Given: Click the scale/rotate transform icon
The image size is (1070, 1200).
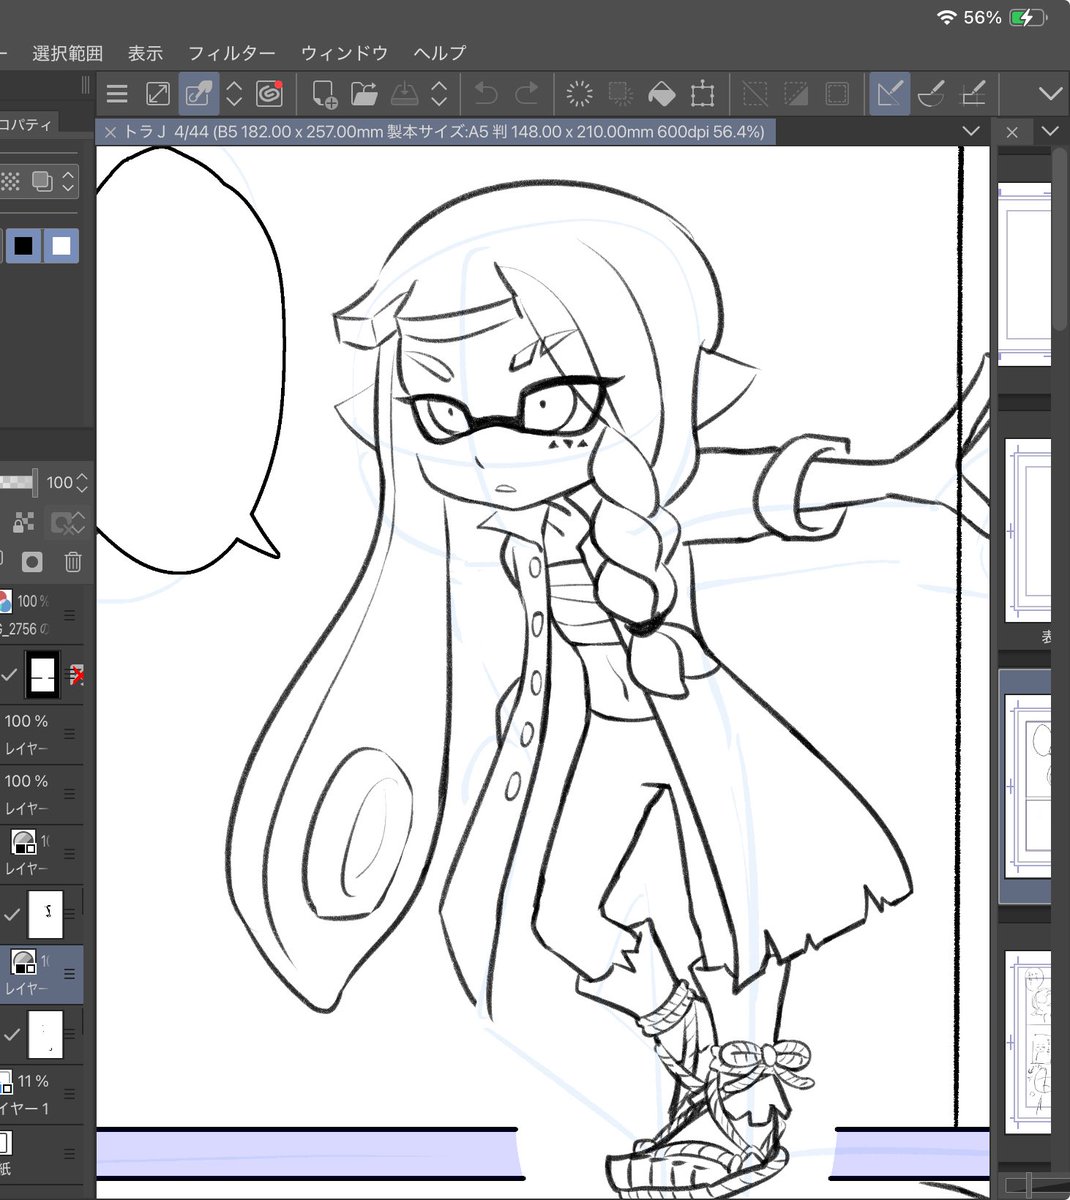Looking at the screenshot, I should tap(702, 94).
